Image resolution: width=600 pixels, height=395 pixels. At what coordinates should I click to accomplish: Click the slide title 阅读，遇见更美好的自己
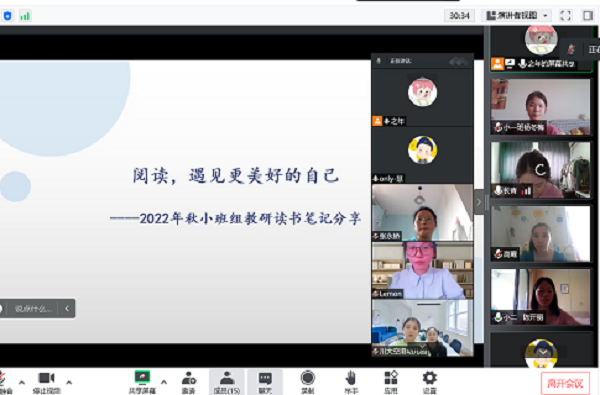click(236, 176)
